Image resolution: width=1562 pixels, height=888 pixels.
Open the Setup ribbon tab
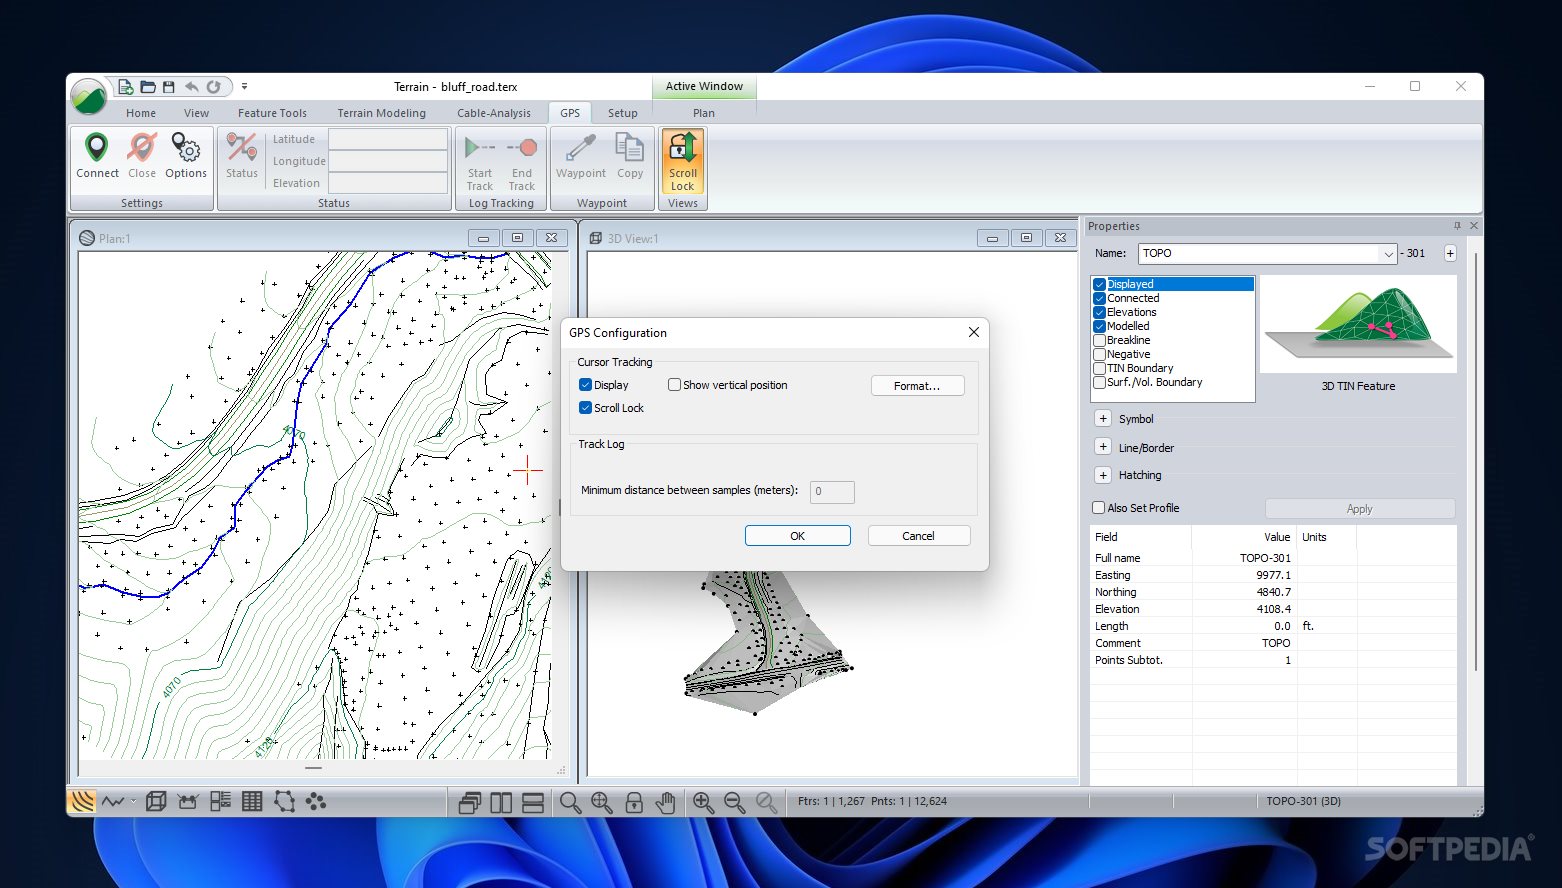(x=622, y=113)
